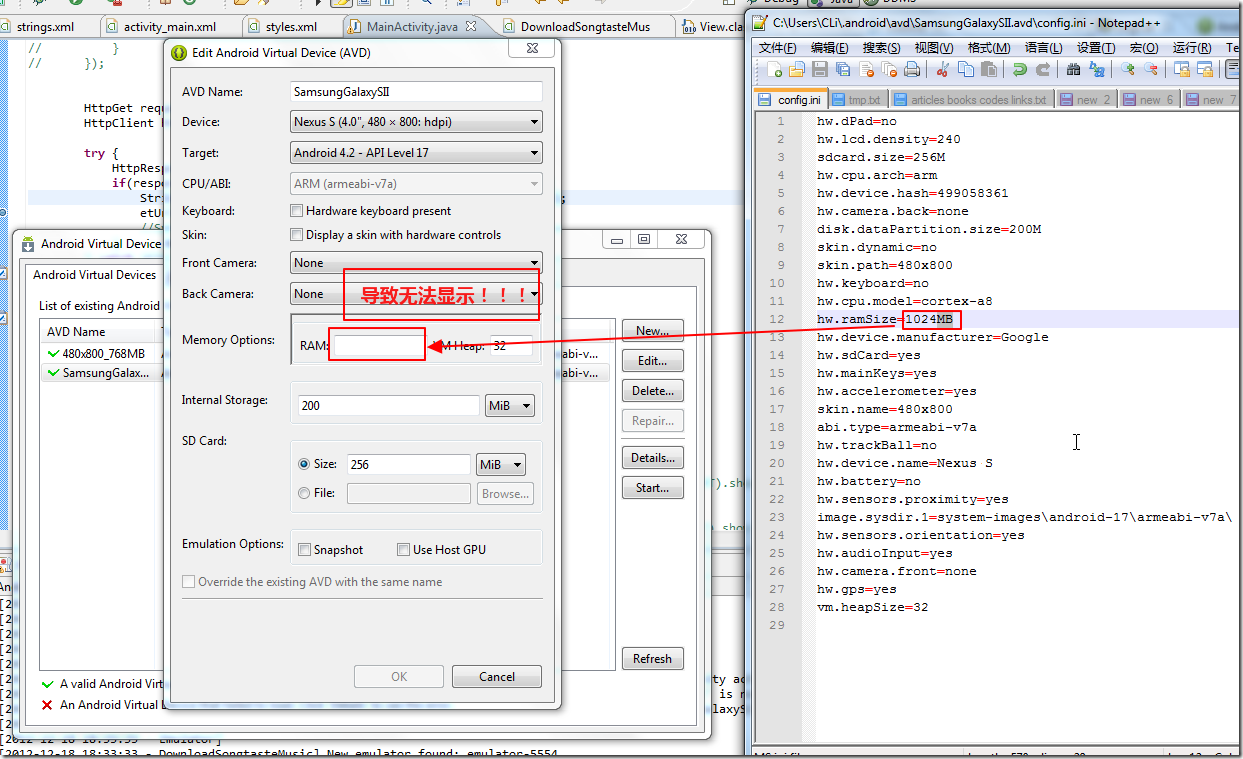
Task: Click the Start... button in AVD Manager
Action: point(652,488)
